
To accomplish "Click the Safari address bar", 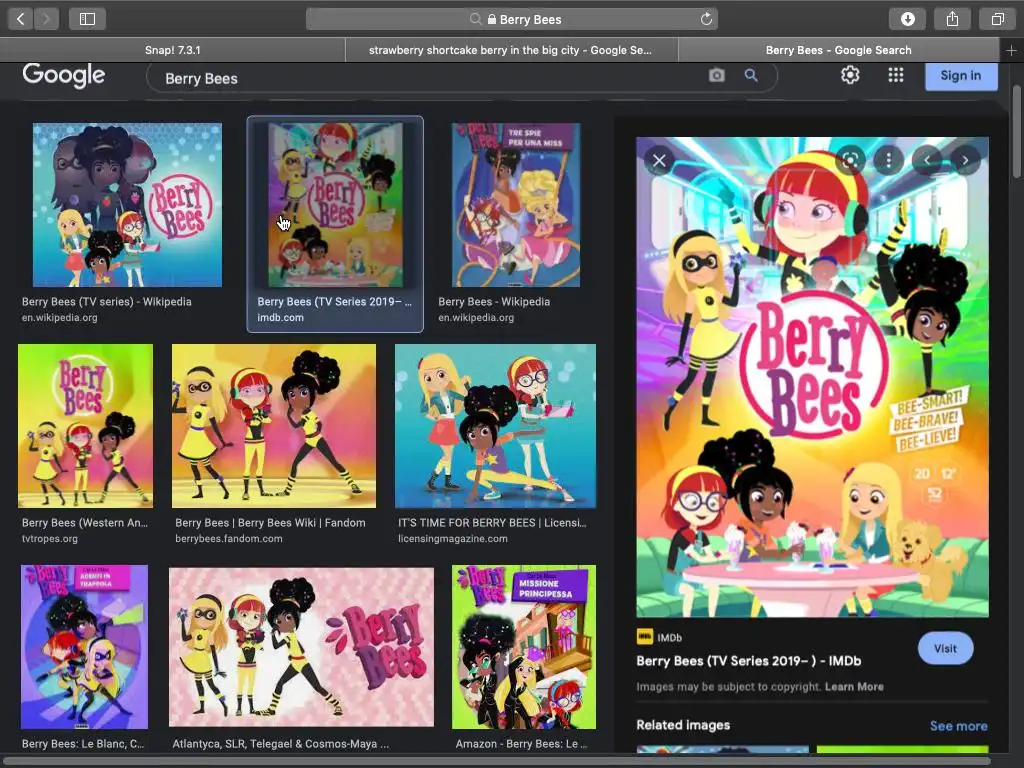I will tap(511, 19).
